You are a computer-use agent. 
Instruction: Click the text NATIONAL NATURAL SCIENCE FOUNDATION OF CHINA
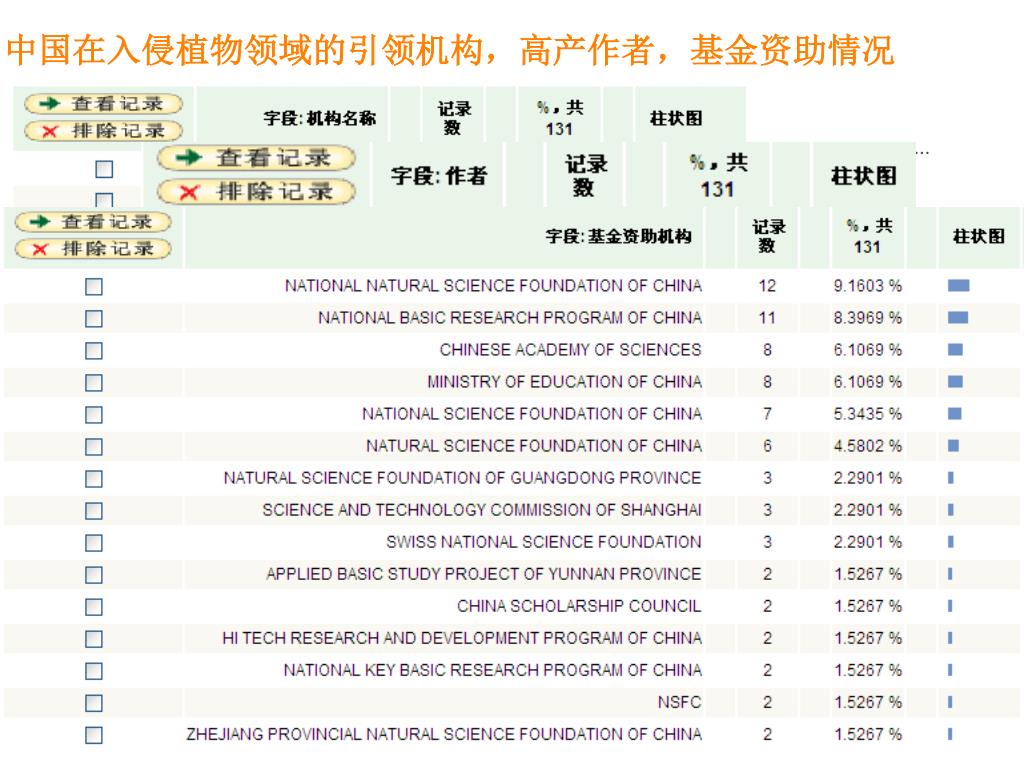point(493,285)
